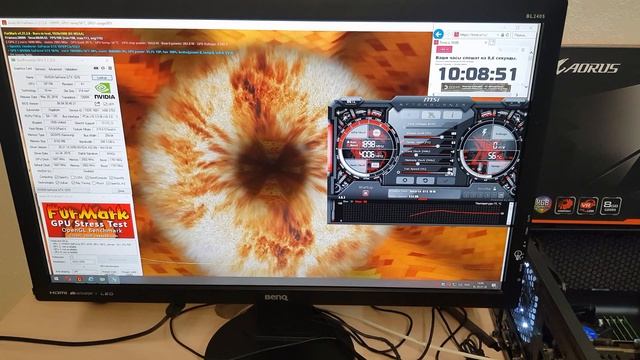Switch to the Advanced tab in GPU-Z
The width and height of the screenshot is (640, 360).
(55, 69)
